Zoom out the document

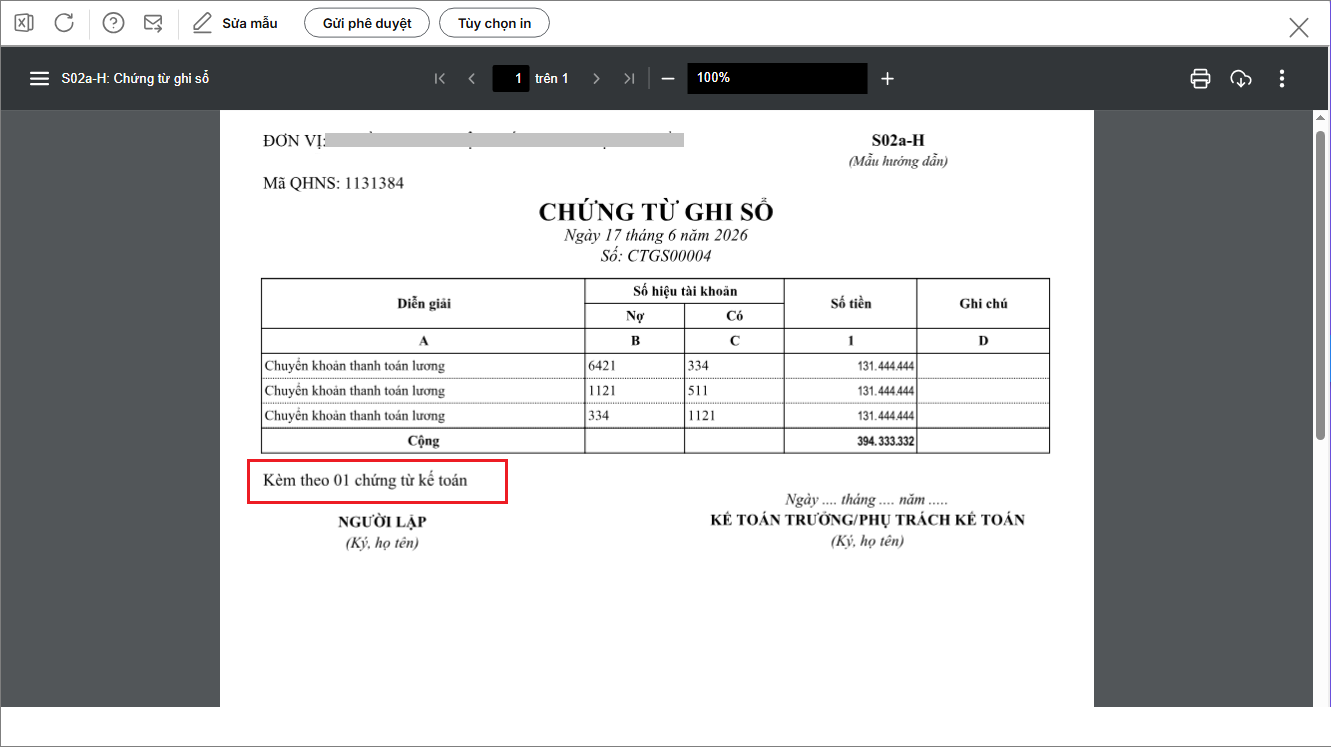pos(668,78)
